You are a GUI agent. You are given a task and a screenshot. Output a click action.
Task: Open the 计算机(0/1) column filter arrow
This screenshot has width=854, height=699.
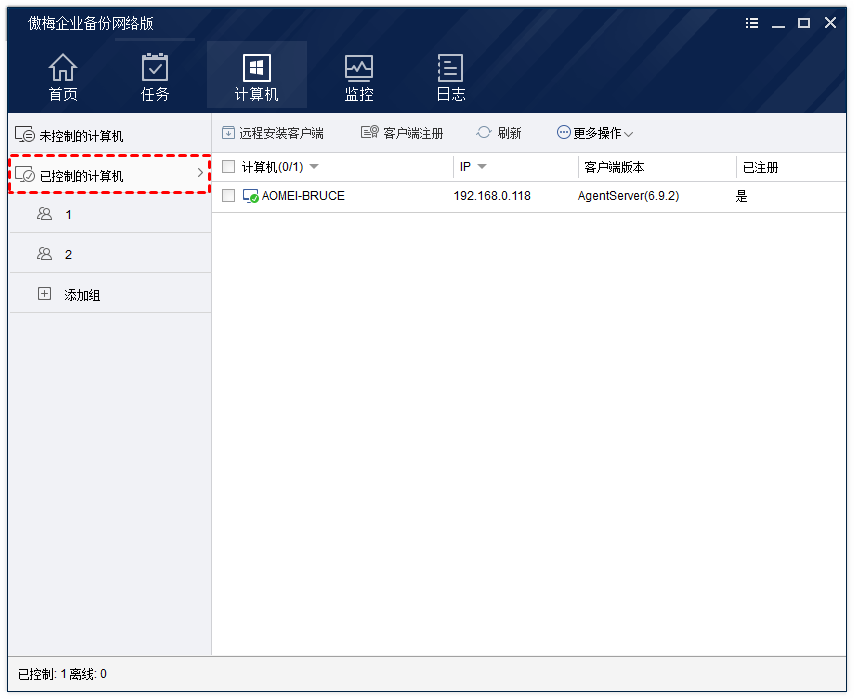[314, 167]
